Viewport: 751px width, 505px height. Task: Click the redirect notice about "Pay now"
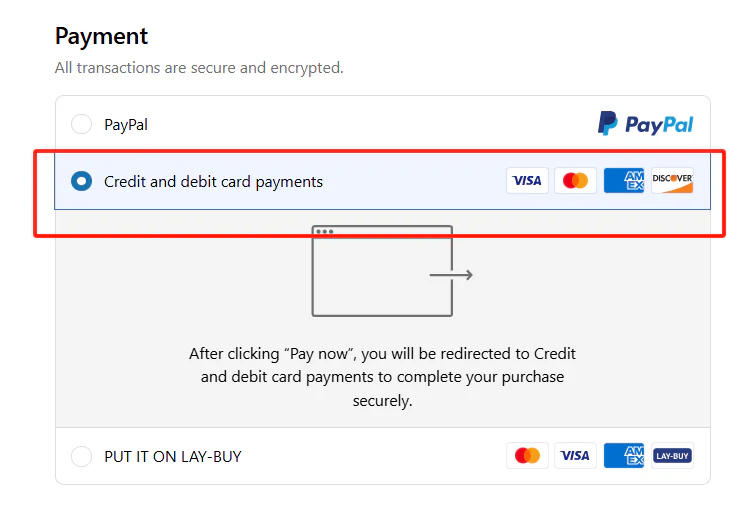[382, 377]
